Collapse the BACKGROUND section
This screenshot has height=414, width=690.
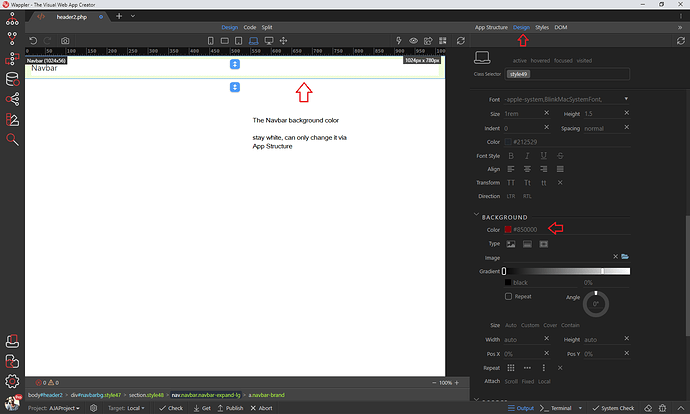click(476, 214)
